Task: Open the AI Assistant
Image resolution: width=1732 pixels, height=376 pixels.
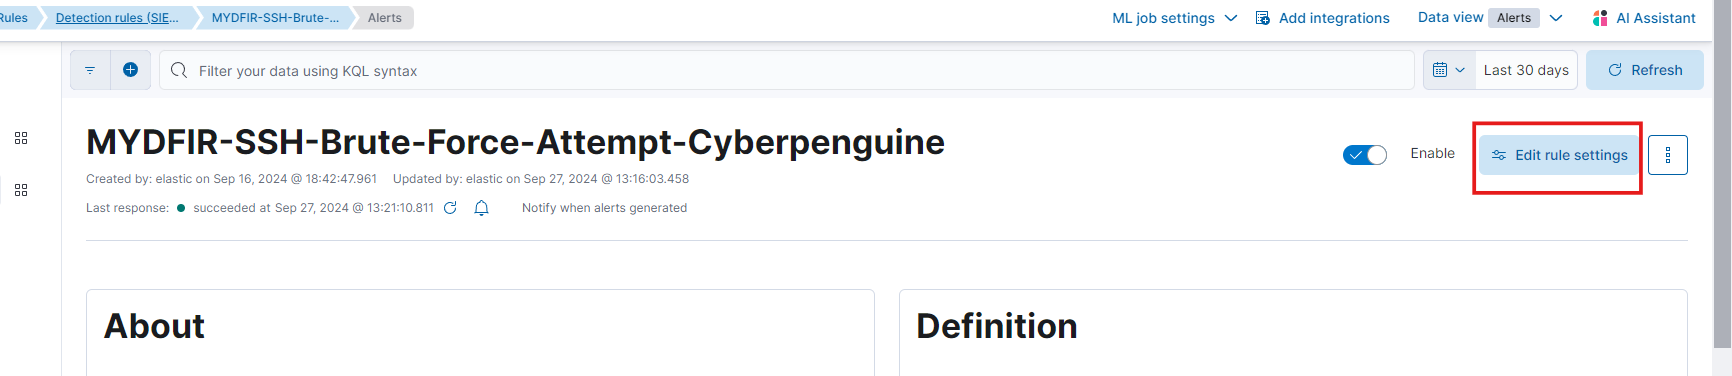Action: pos(1644,18)
